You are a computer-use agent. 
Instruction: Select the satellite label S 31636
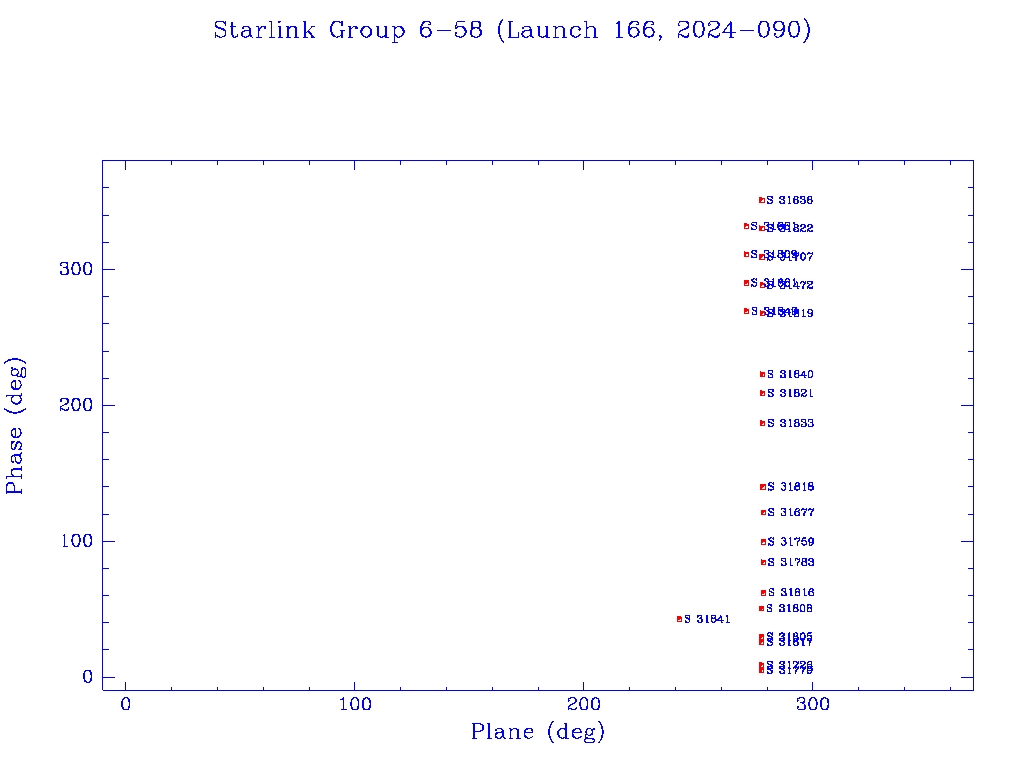790,200
